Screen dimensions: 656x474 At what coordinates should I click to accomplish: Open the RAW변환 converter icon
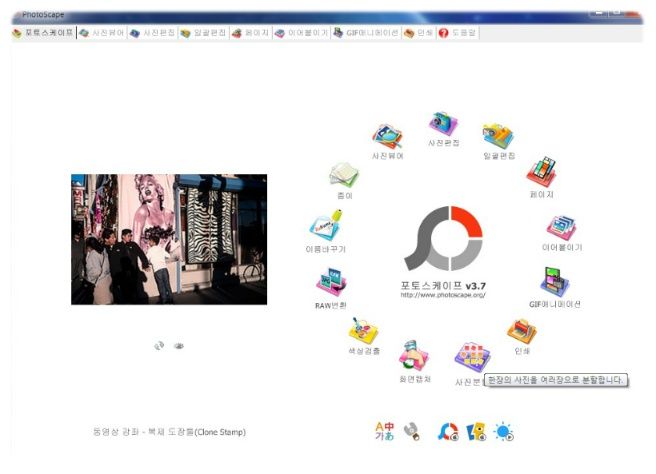pyautogui.click(x=331, y=283)
